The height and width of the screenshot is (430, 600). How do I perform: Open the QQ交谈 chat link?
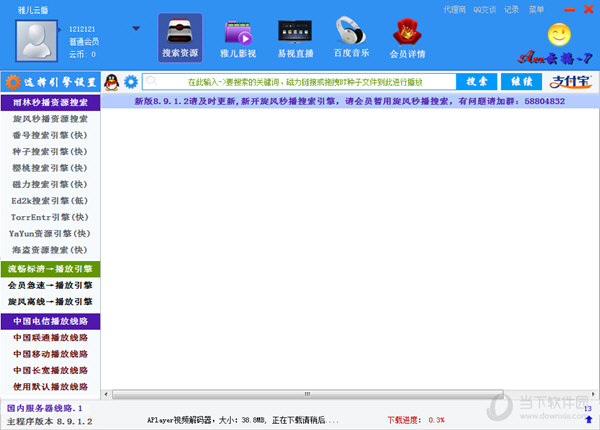point(484,10)
